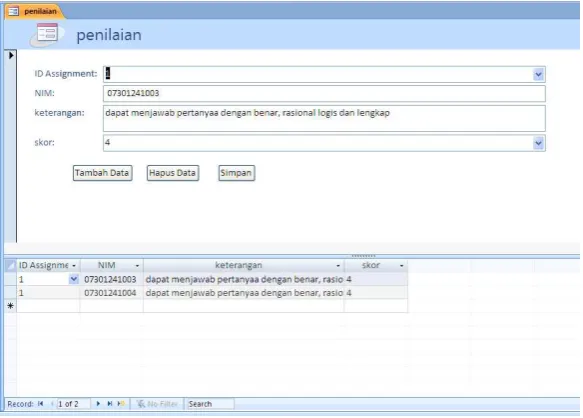This screenshot has width=583, height=418.
Task: Click the Search box in the record navigator
Action: tap(210, 404)
